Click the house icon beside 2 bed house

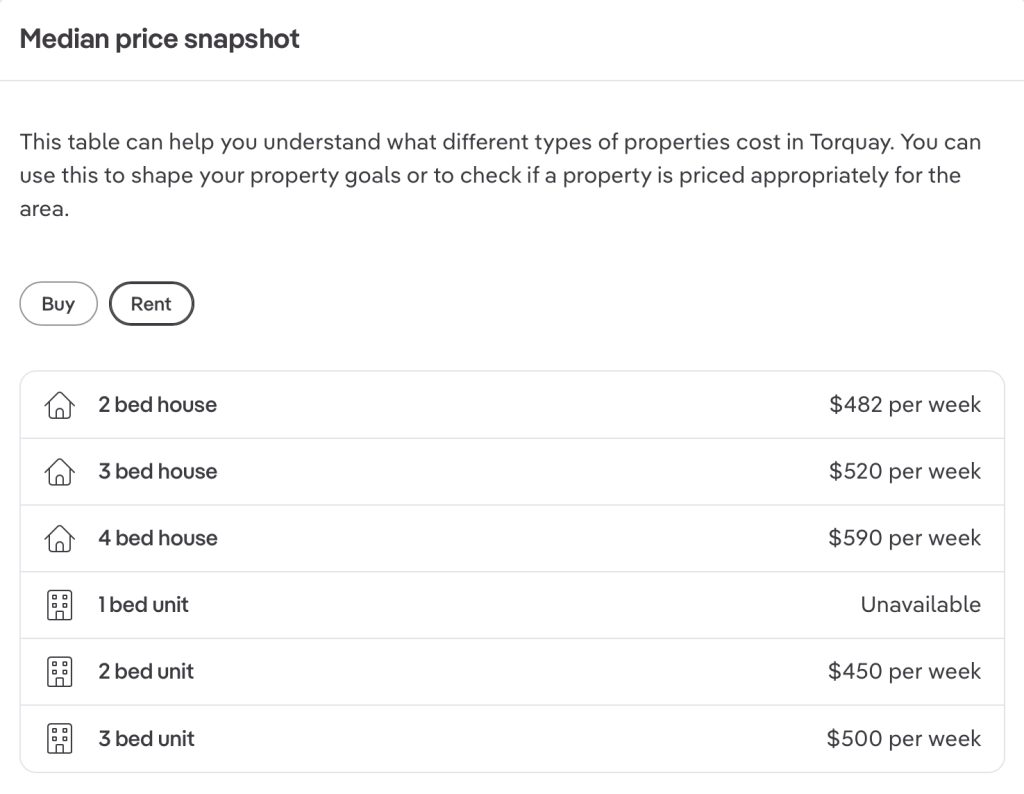pos(60,405)
